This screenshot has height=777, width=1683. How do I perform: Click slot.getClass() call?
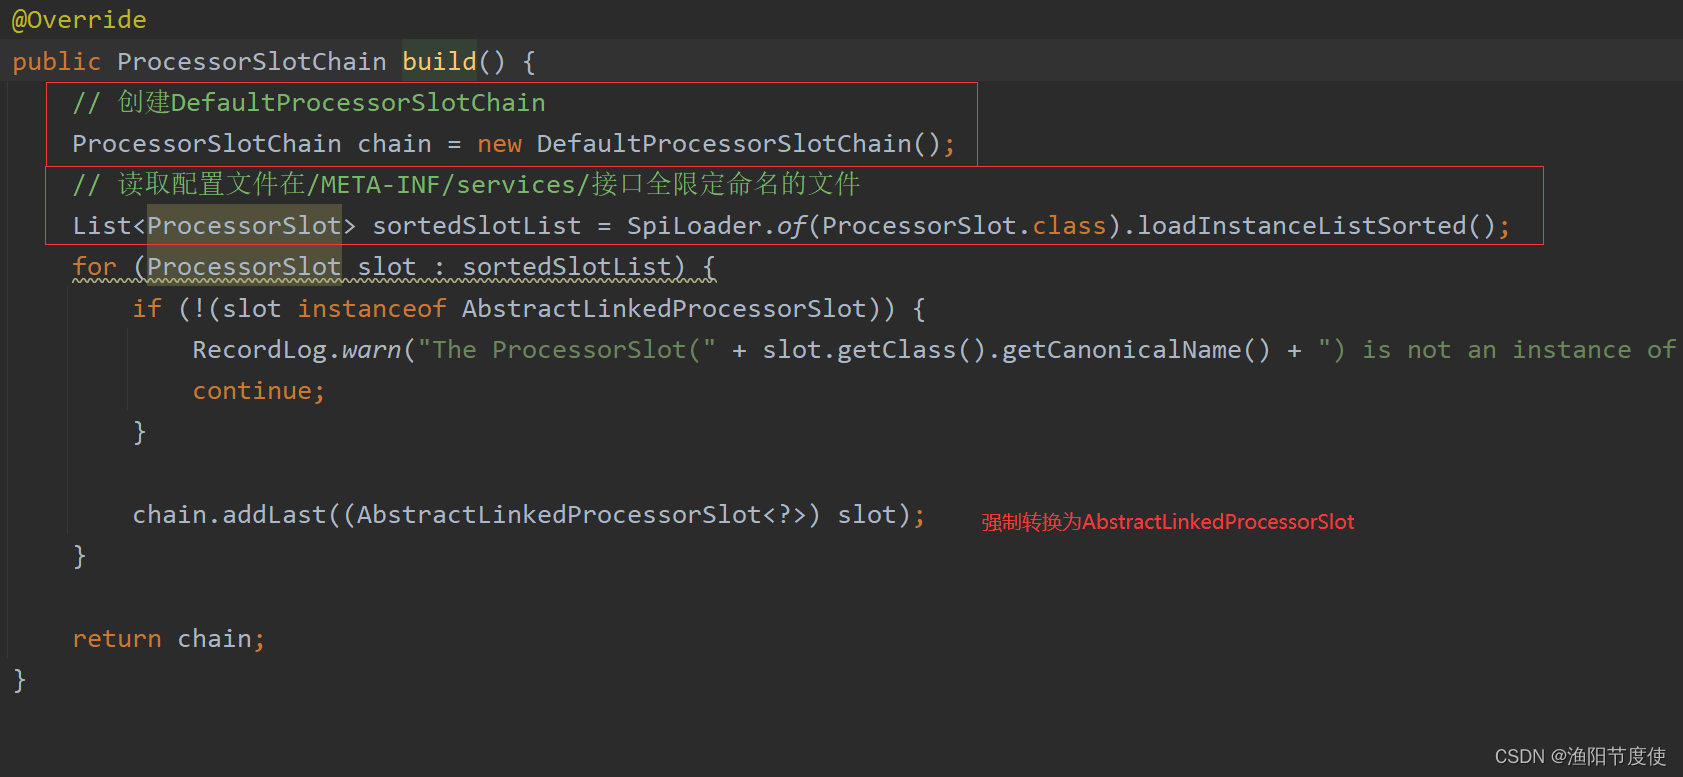[x=874, y=350]
